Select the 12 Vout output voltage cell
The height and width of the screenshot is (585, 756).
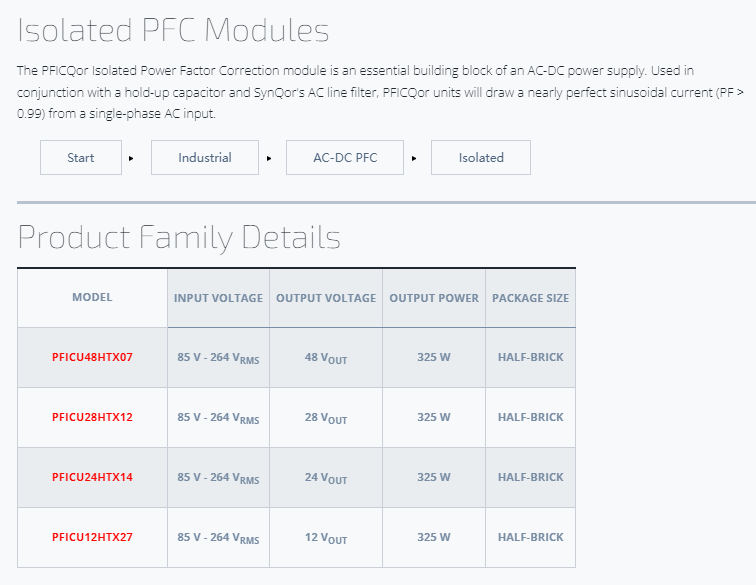coord(326,538)
